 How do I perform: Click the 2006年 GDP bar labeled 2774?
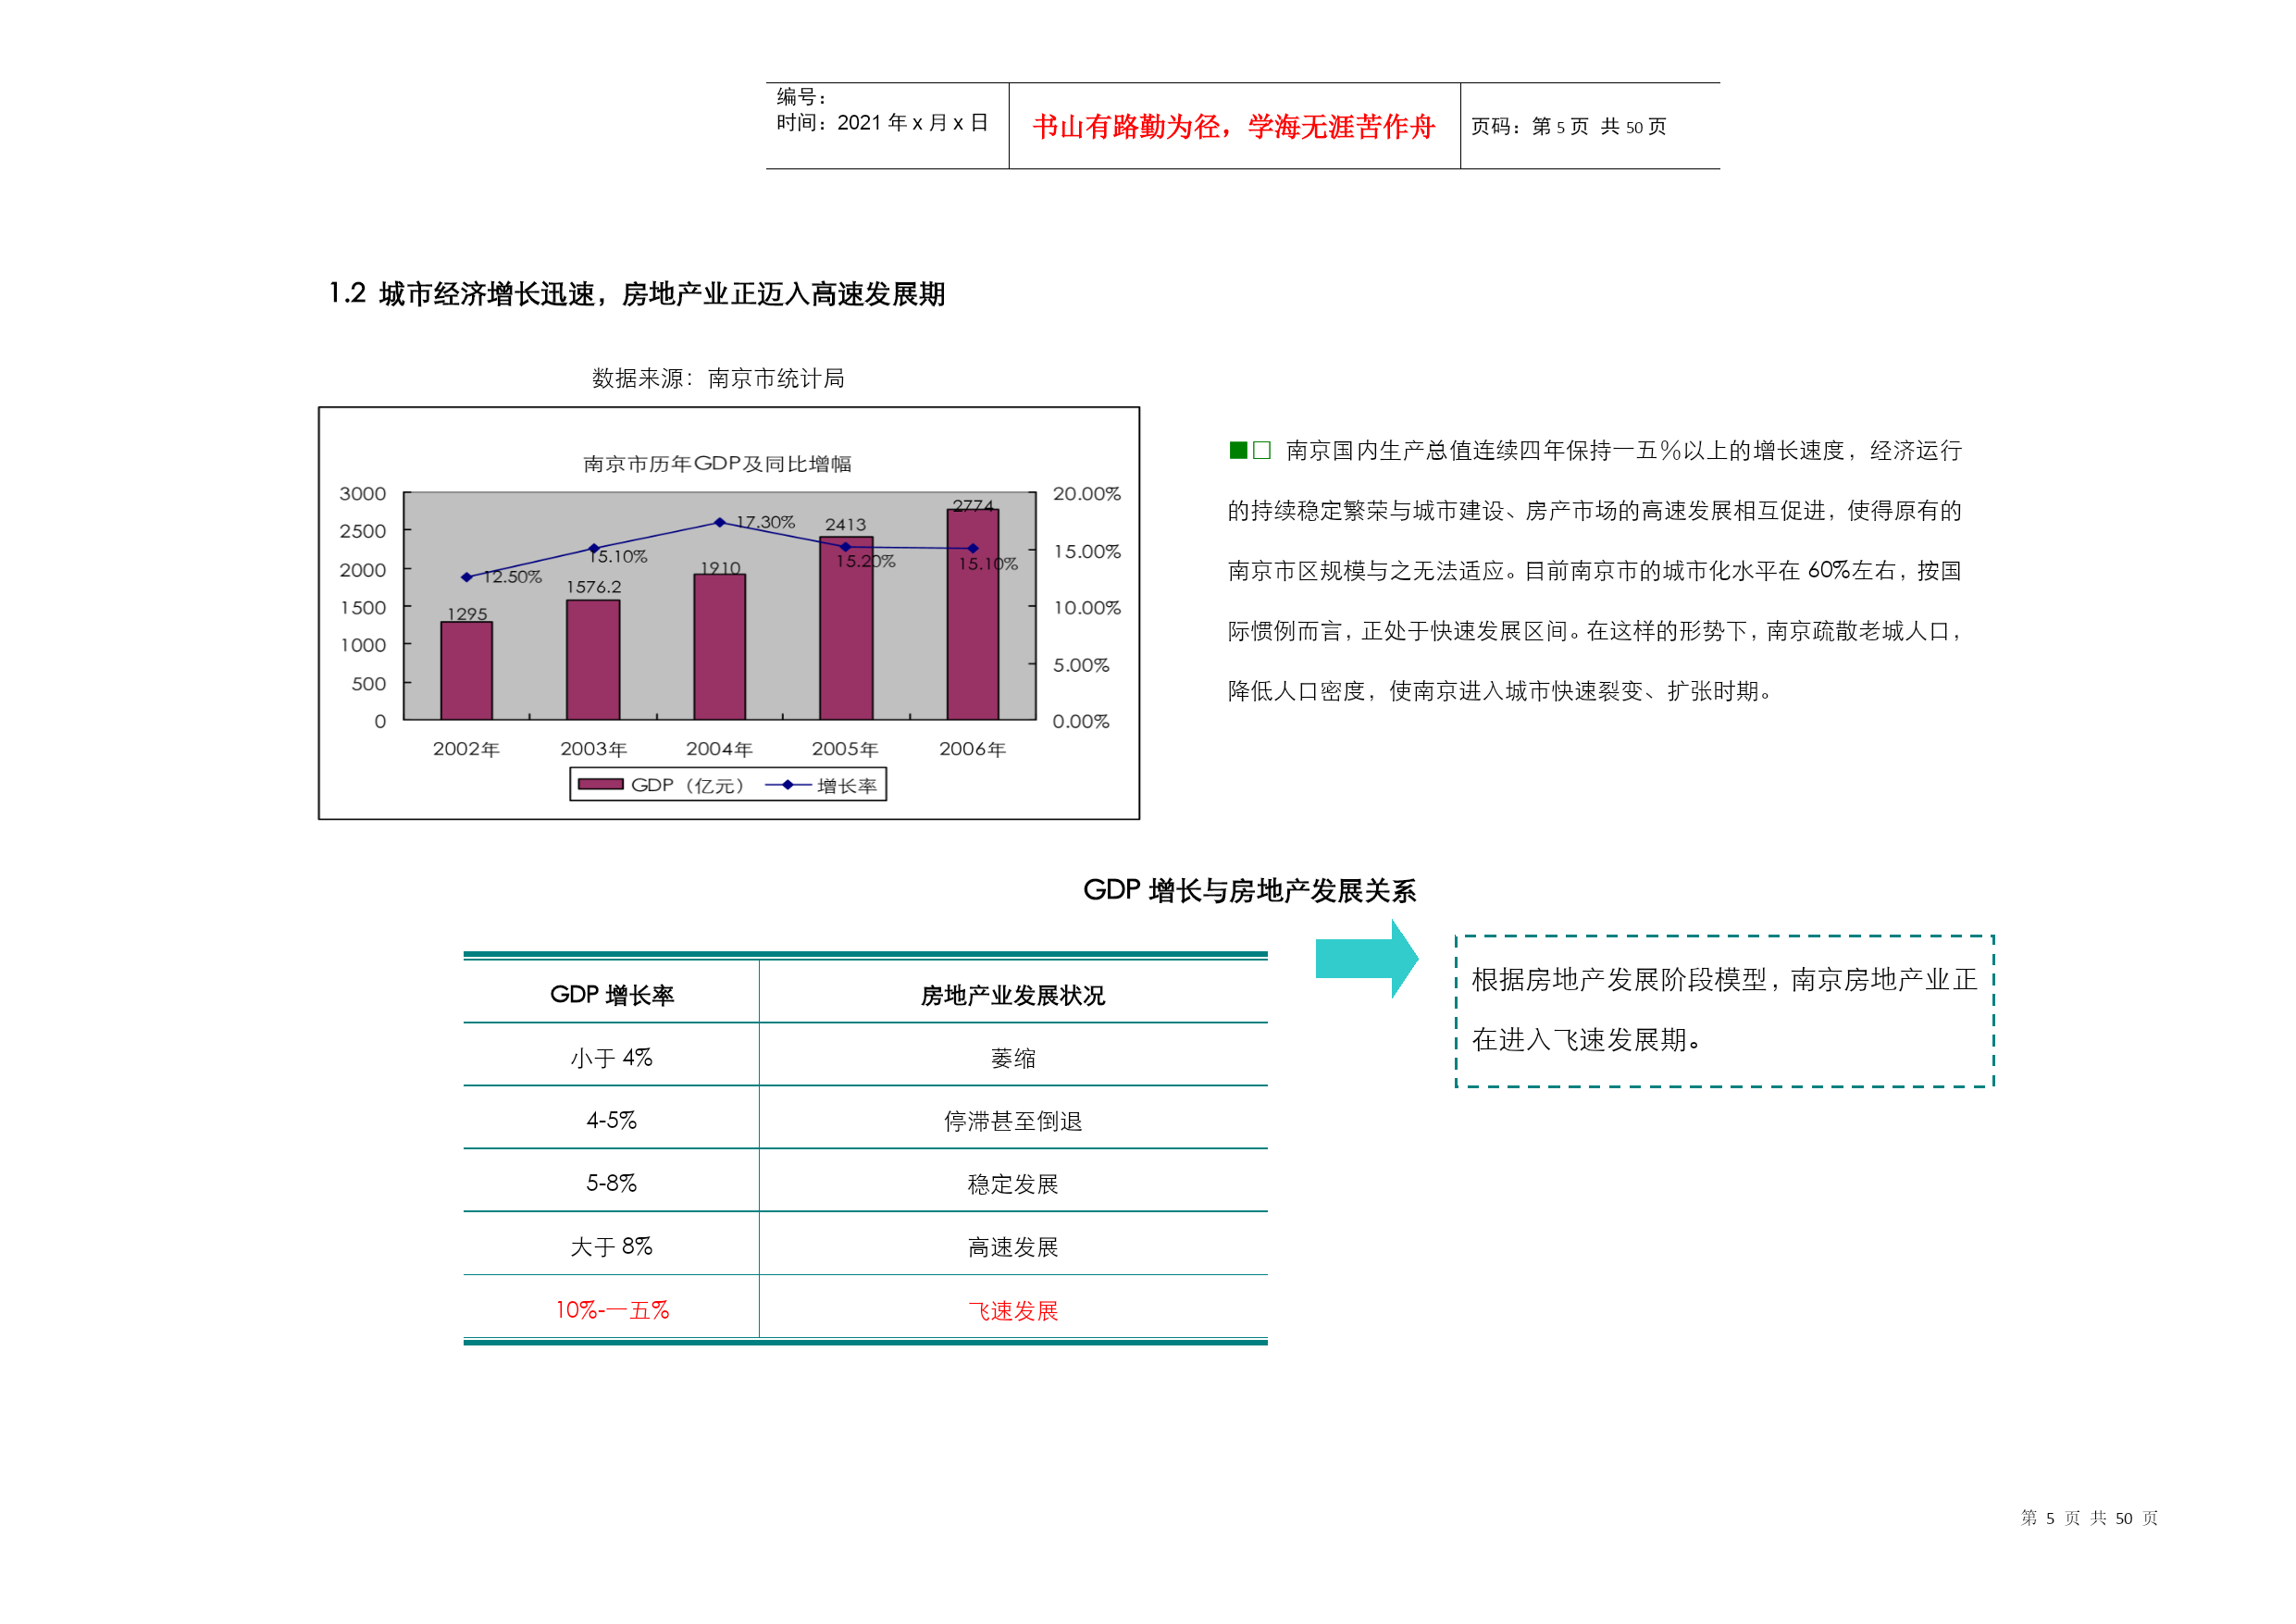point(973,614)
